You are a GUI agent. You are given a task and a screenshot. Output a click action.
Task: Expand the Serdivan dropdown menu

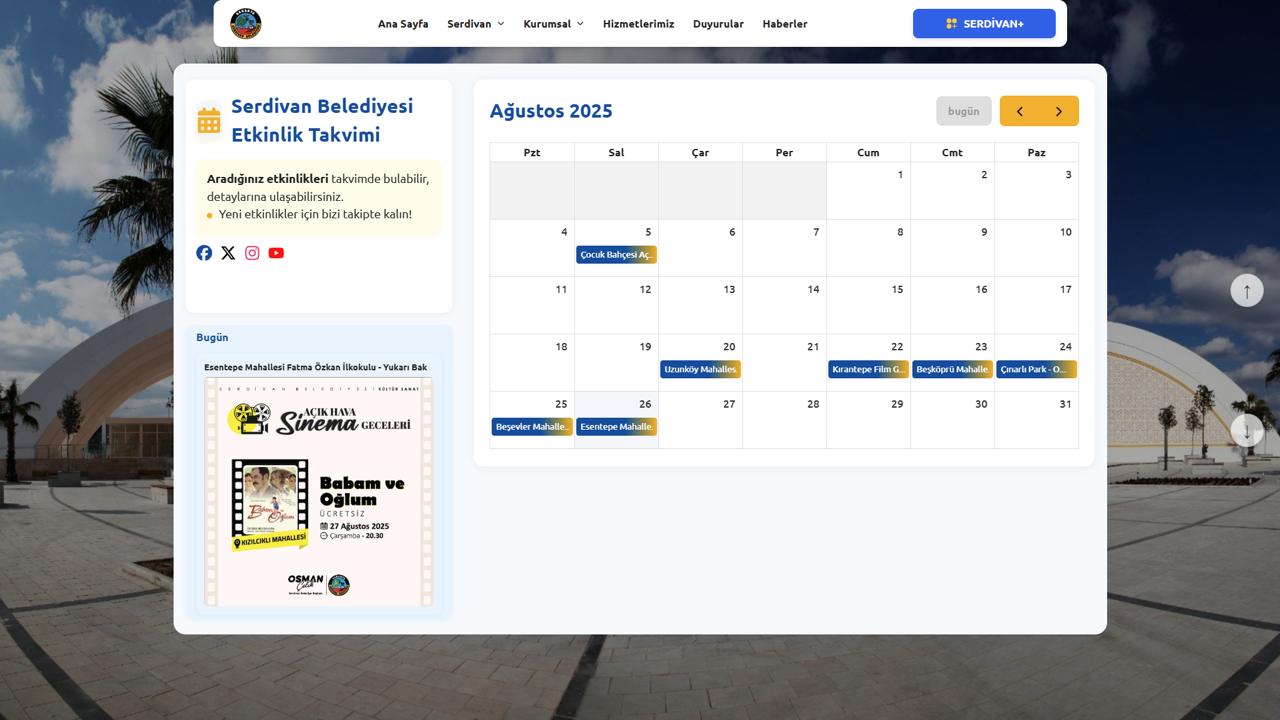tap(475, 24)
